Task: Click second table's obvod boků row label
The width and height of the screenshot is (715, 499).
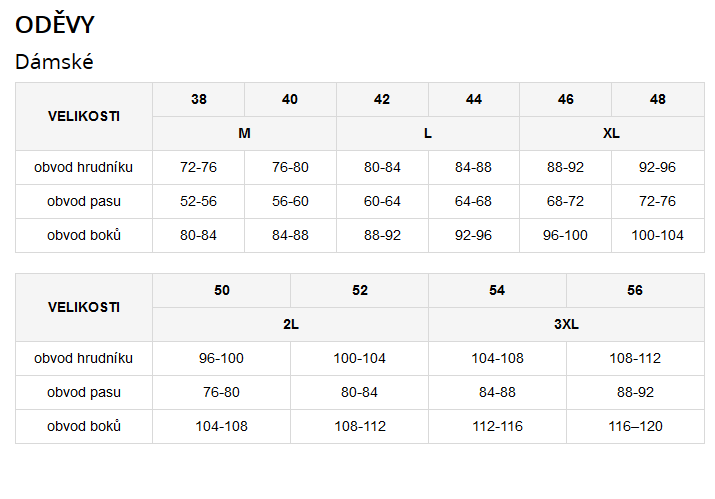Action: pos(83,426)
